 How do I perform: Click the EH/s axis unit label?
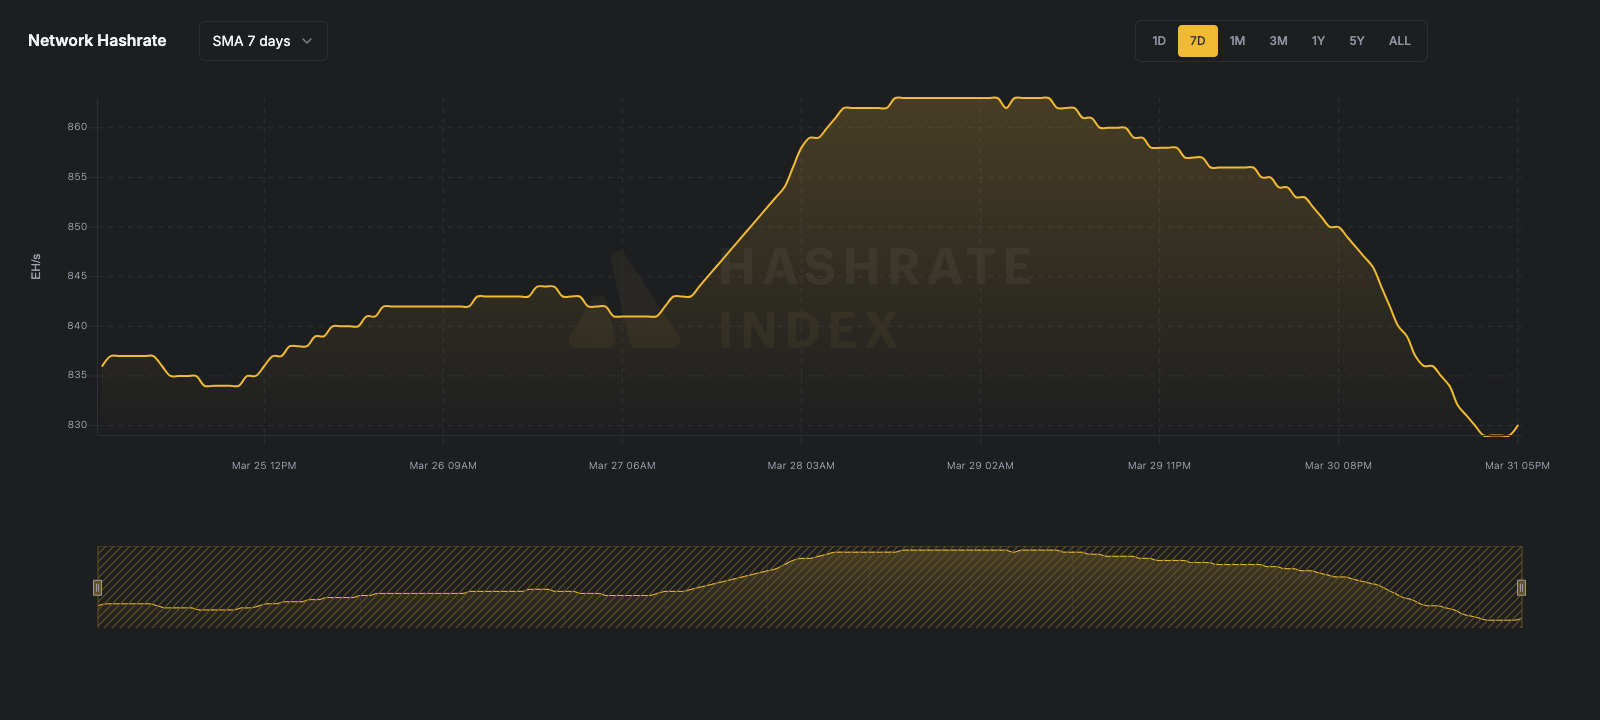point(36,266)
